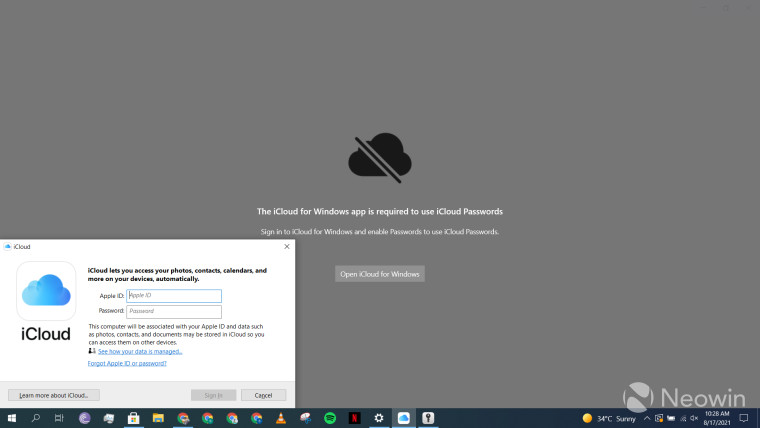Open Snipping tool icon in the taskbar

305,418
